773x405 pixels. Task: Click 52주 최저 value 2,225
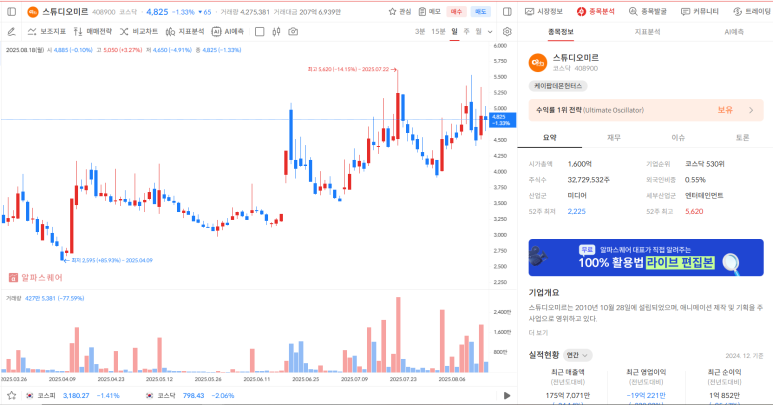tap(576, 211)
